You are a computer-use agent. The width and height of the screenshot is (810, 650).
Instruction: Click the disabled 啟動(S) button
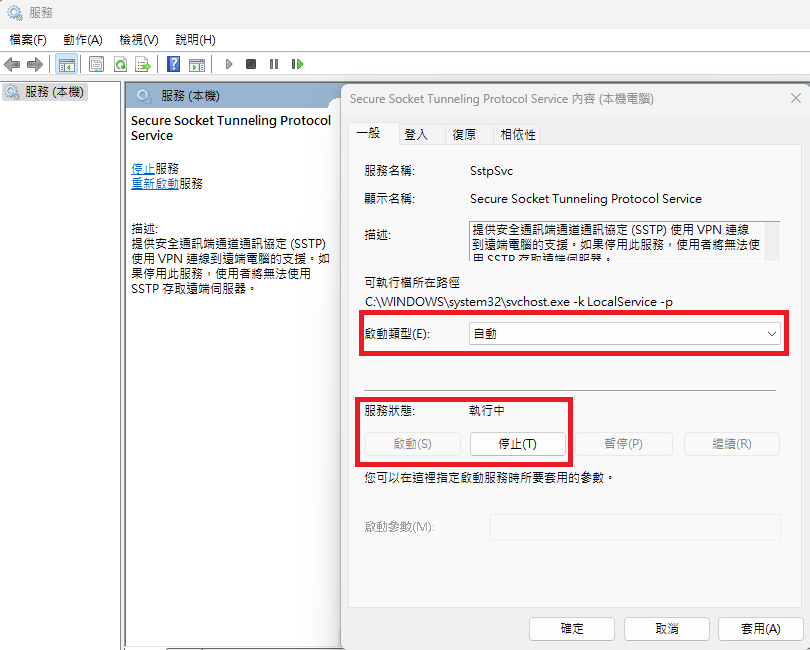tap(413, 444)
